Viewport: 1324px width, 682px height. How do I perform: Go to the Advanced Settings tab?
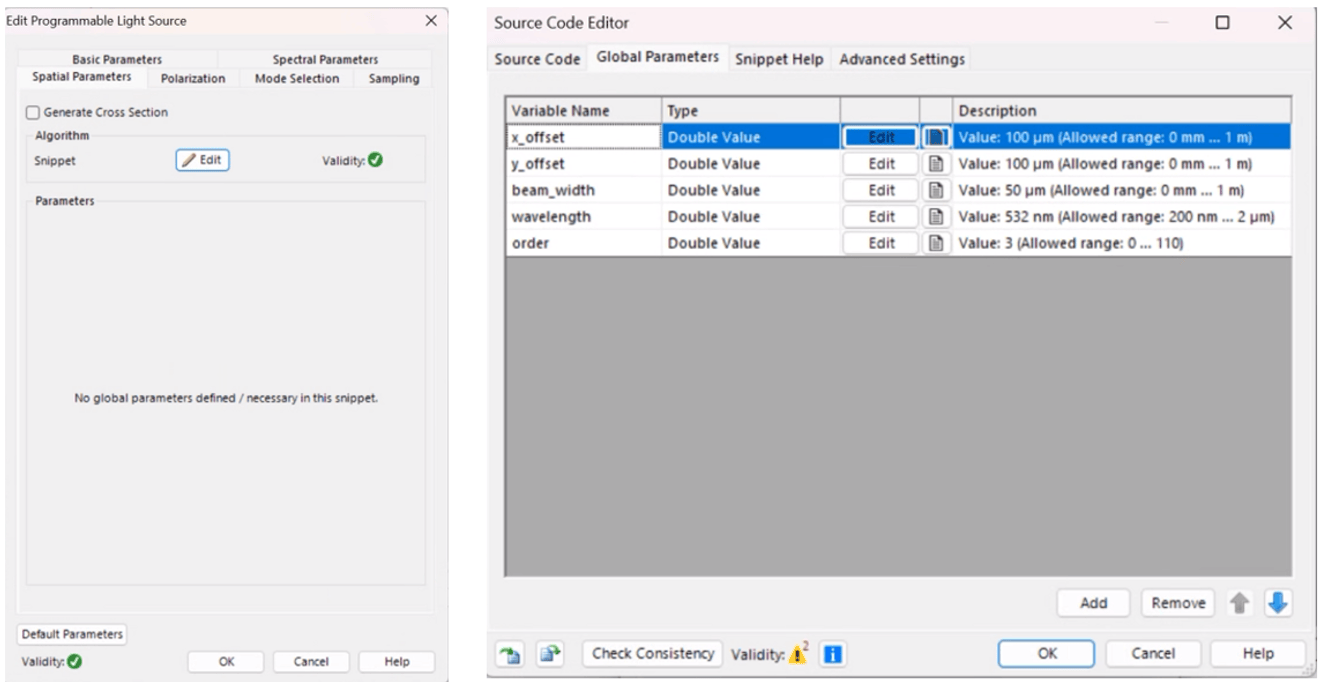click(902, 59)
